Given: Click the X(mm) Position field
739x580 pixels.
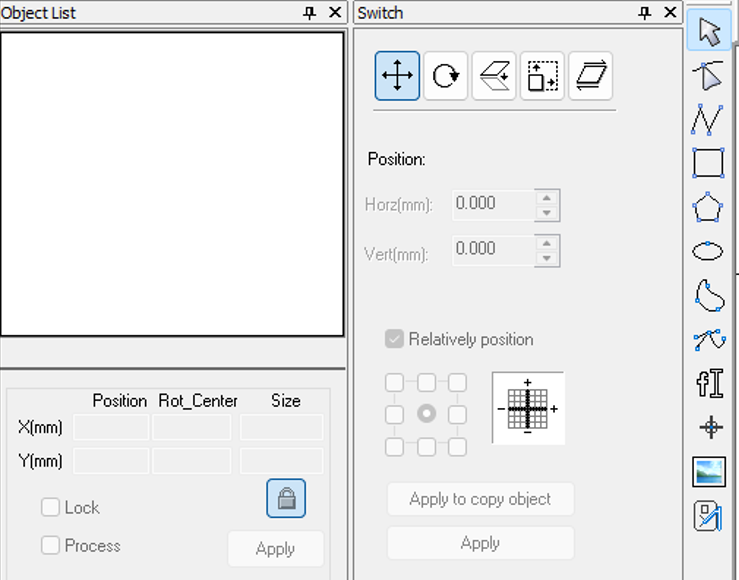Looking at the screenshot, I should pyautogui.click(x=111, y=427).
